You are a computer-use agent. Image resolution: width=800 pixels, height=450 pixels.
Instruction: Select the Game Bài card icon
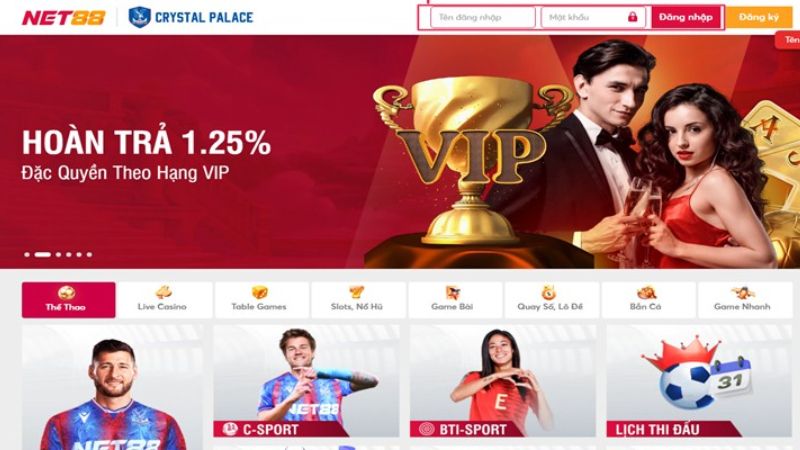(452, 292)
